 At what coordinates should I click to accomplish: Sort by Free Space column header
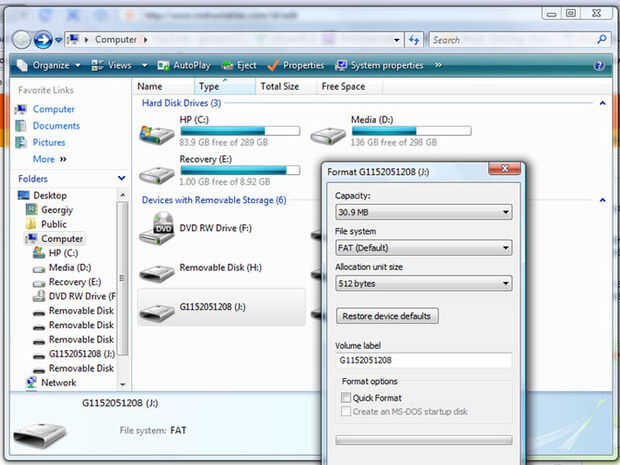click(x=349, y=86)
